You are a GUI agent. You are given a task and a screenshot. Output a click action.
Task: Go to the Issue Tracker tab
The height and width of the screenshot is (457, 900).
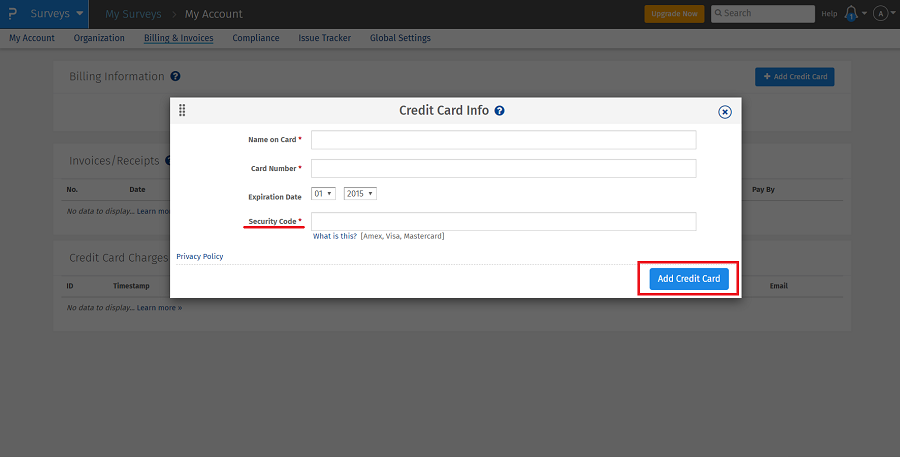tap(324, 38)
